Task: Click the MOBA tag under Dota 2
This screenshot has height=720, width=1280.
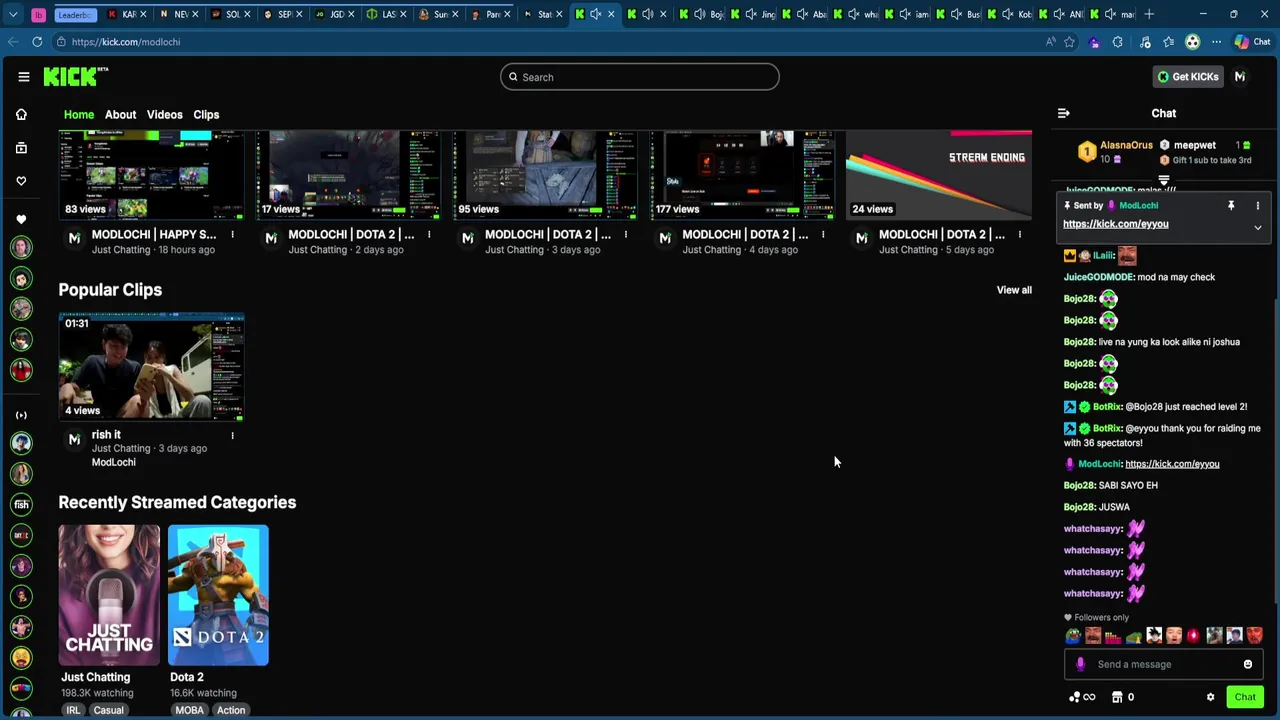Action: click(189, 710)
